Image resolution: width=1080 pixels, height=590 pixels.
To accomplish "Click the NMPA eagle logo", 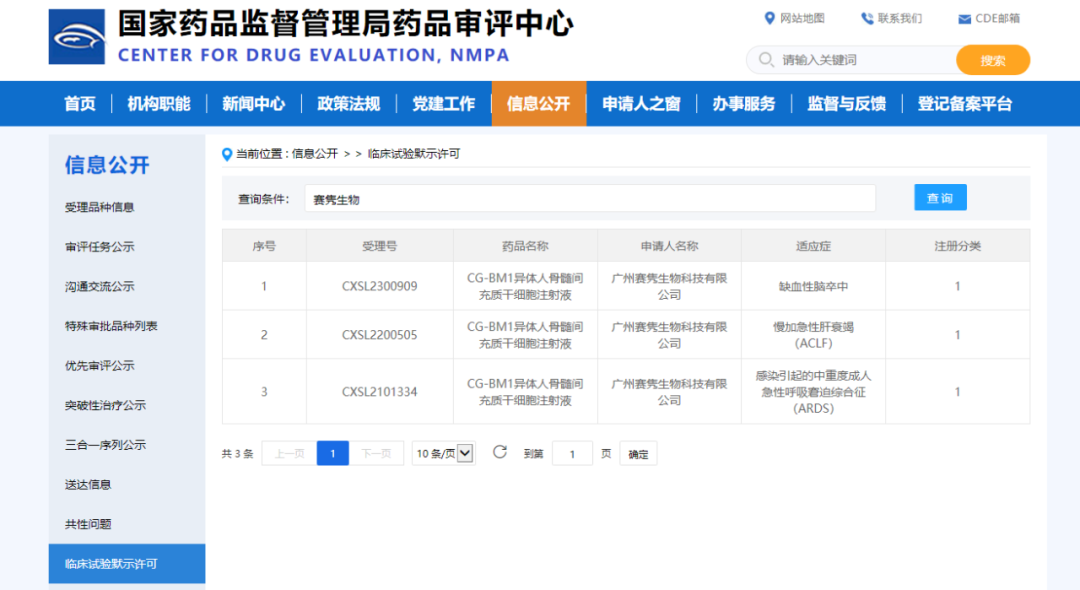I will [75, 38].
